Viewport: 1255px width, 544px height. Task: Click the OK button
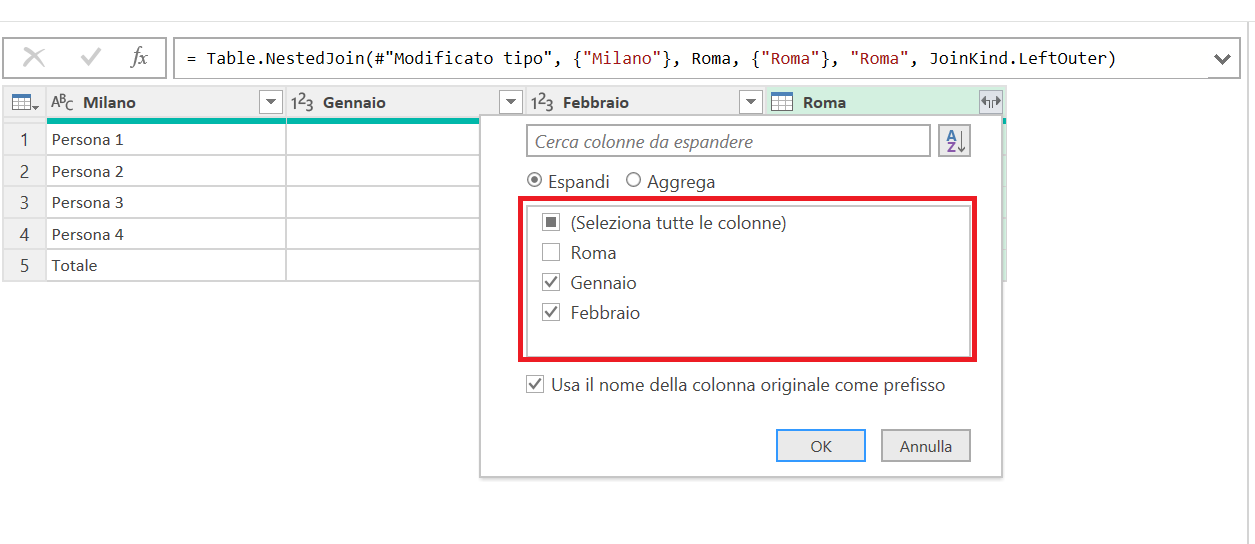click(x=821, y=446)
